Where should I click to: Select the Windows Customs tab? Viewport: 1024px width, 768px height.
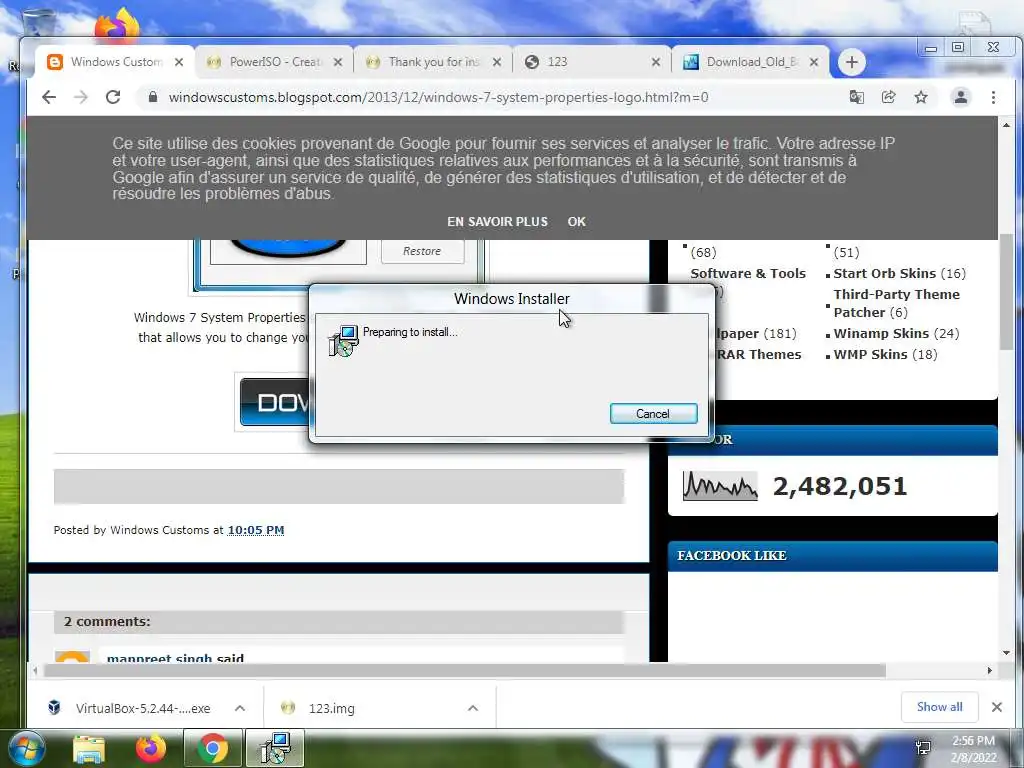tap(115, 62)
